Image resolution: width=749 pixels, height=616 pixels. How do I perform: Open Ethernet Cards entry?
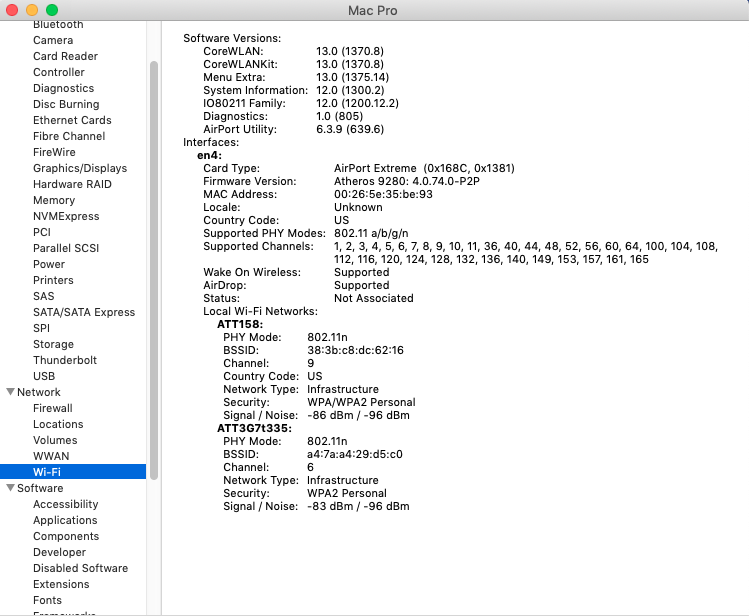pyautogui.click(x=72, y=120)
